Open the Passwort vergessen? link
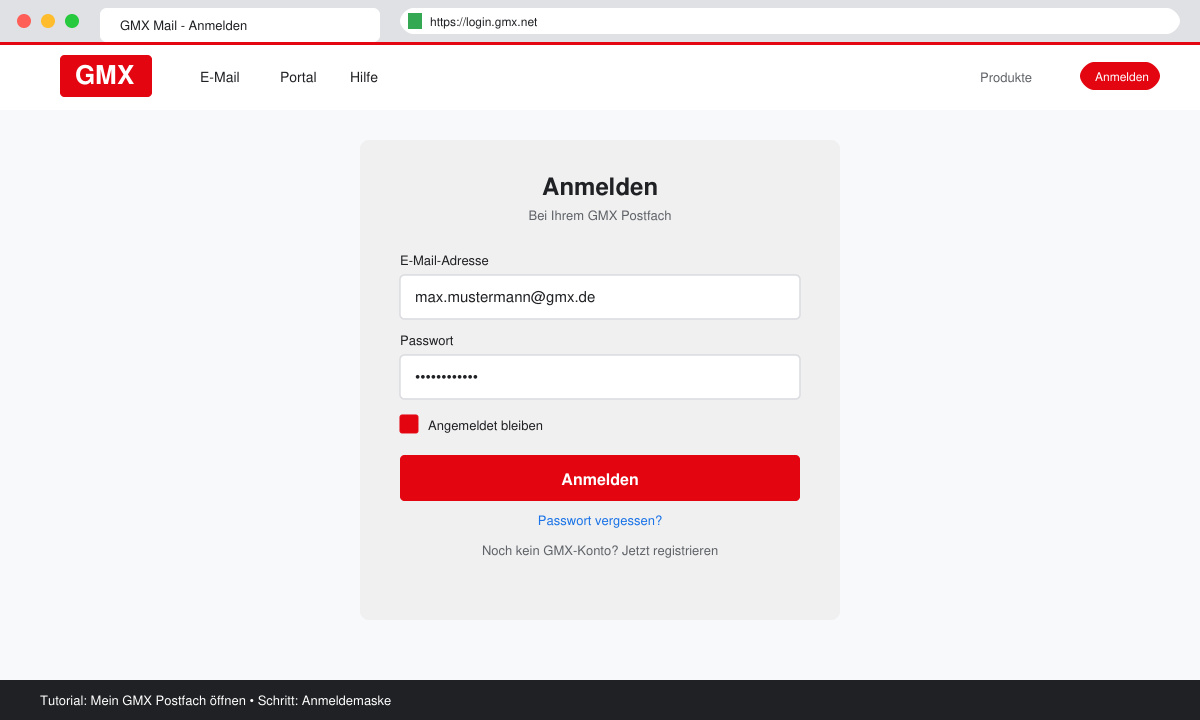Screen dimensions: 1200x720 point(600,520)
